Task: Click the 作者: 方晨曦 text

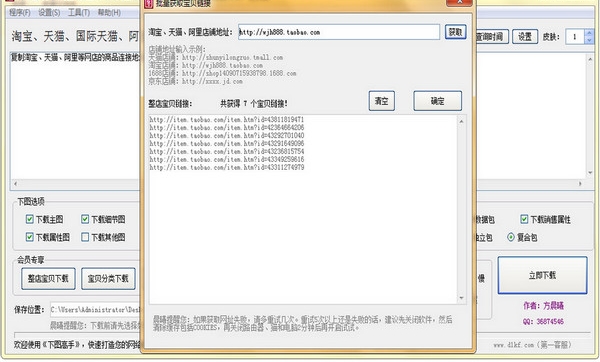Action: pyautogui.click(x=543, y=305)
